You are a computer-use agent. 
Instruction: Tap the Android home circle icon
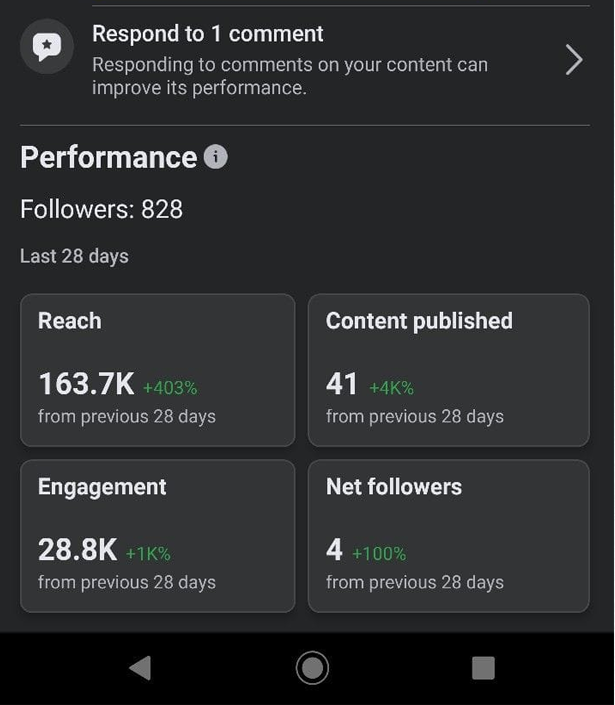(312, 668)
